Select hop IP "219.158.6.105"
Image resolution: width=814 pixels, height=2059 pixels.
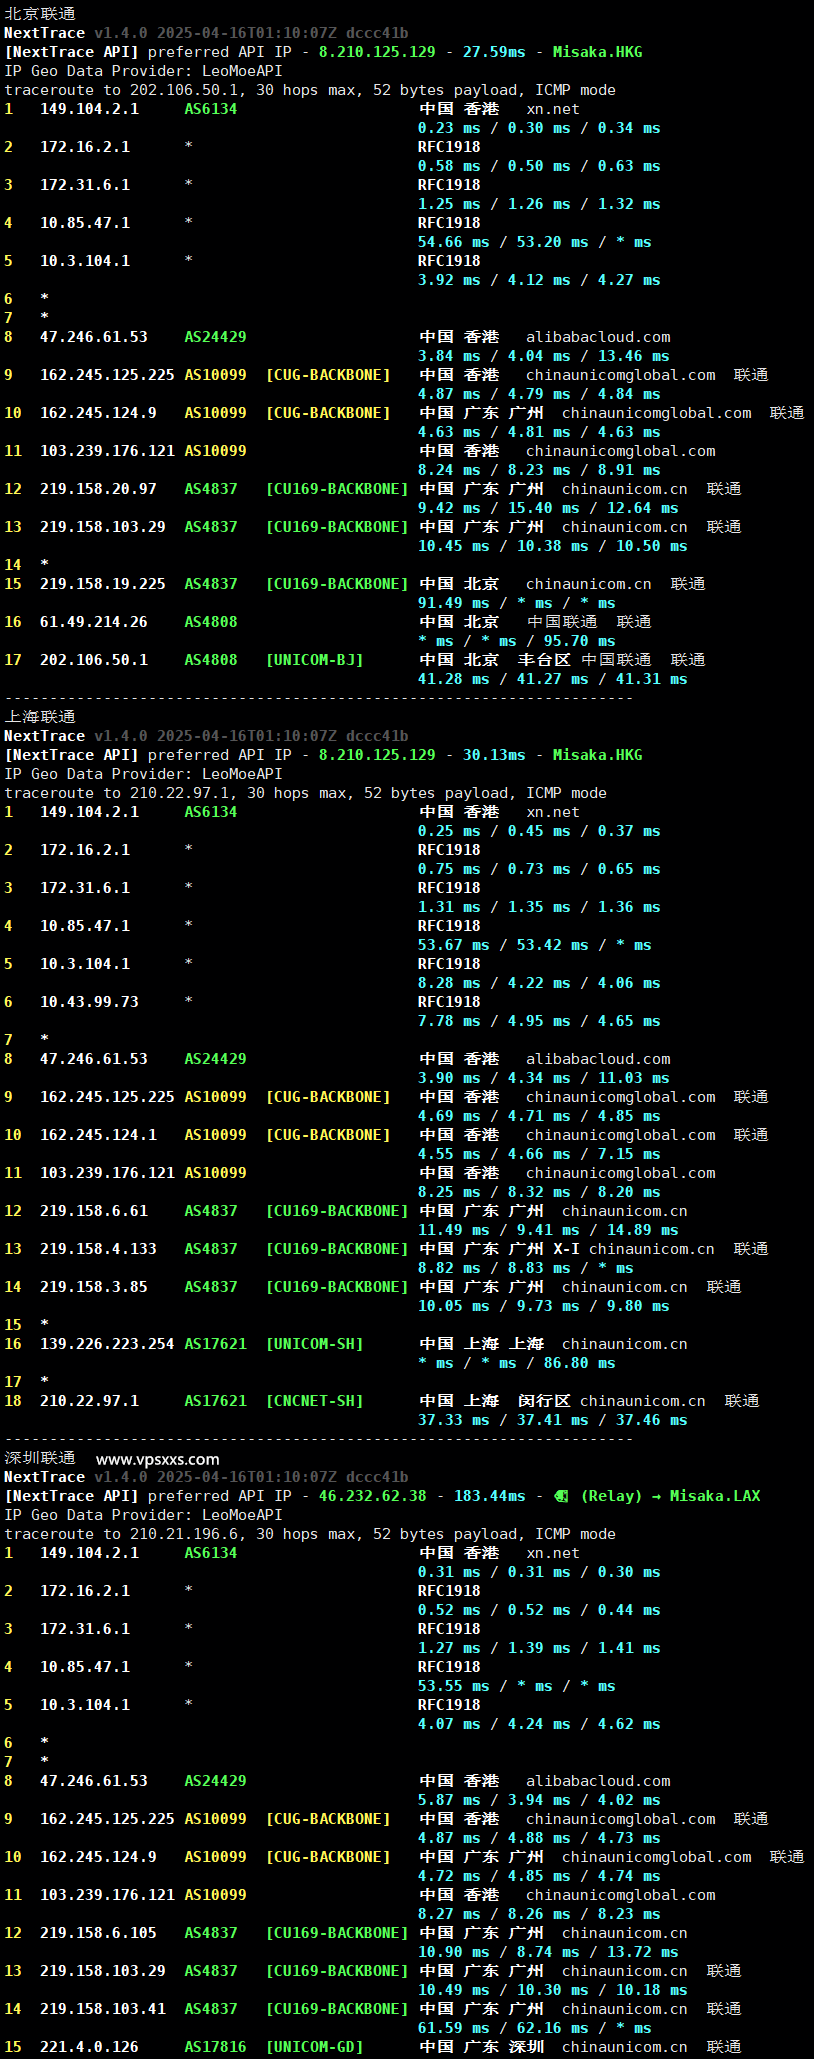(x=98, y=1933)
